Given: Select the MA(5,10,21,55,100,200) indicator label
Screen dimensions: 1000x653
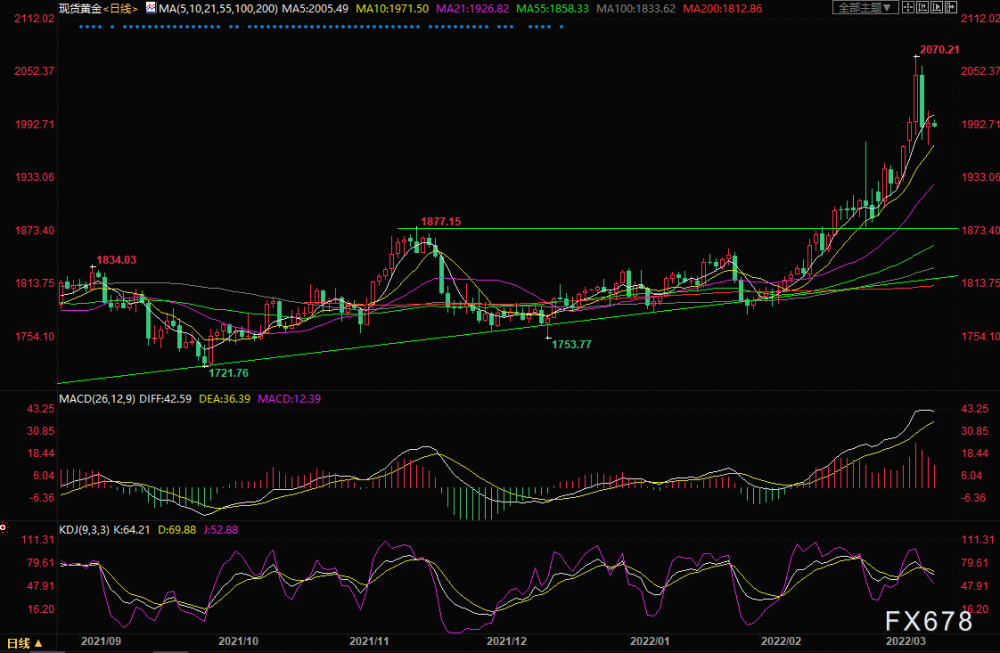Looking at the screenshot, I should [x=218, y=8].
